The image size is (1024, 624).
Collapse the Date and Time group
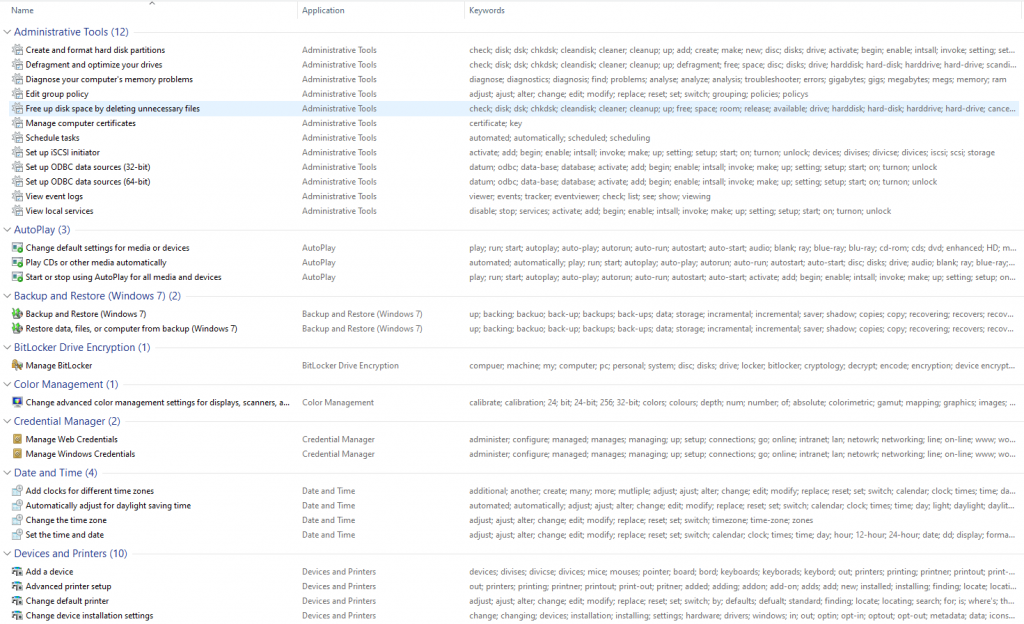7,473
